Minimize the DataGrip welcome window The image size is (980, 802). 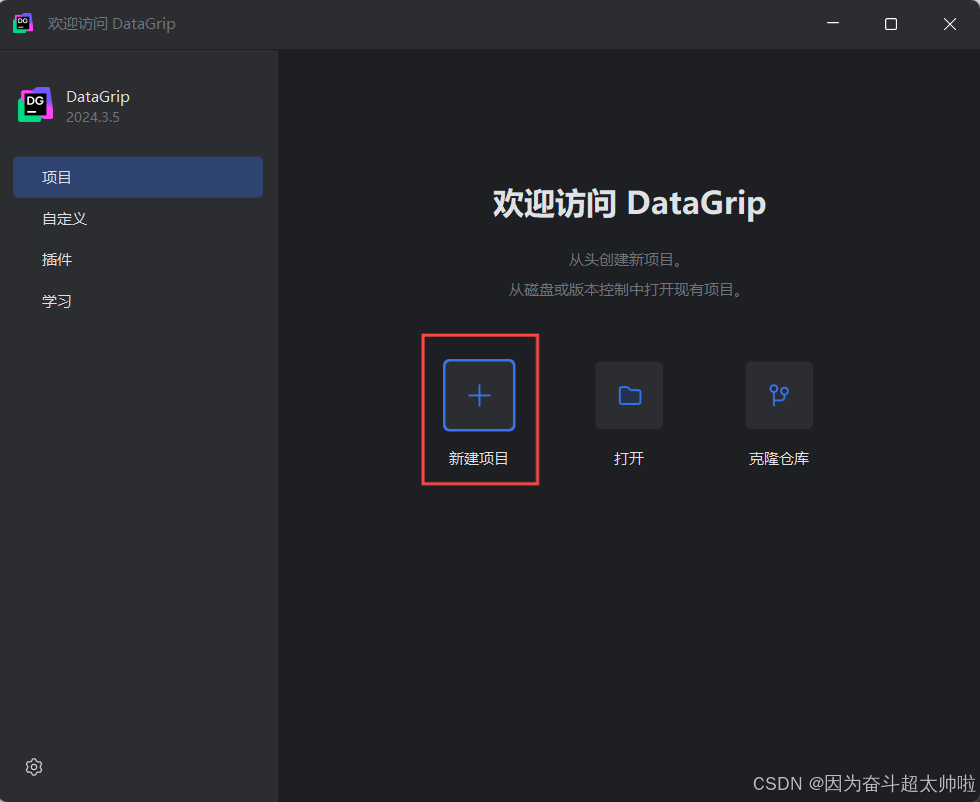(833, 24)
